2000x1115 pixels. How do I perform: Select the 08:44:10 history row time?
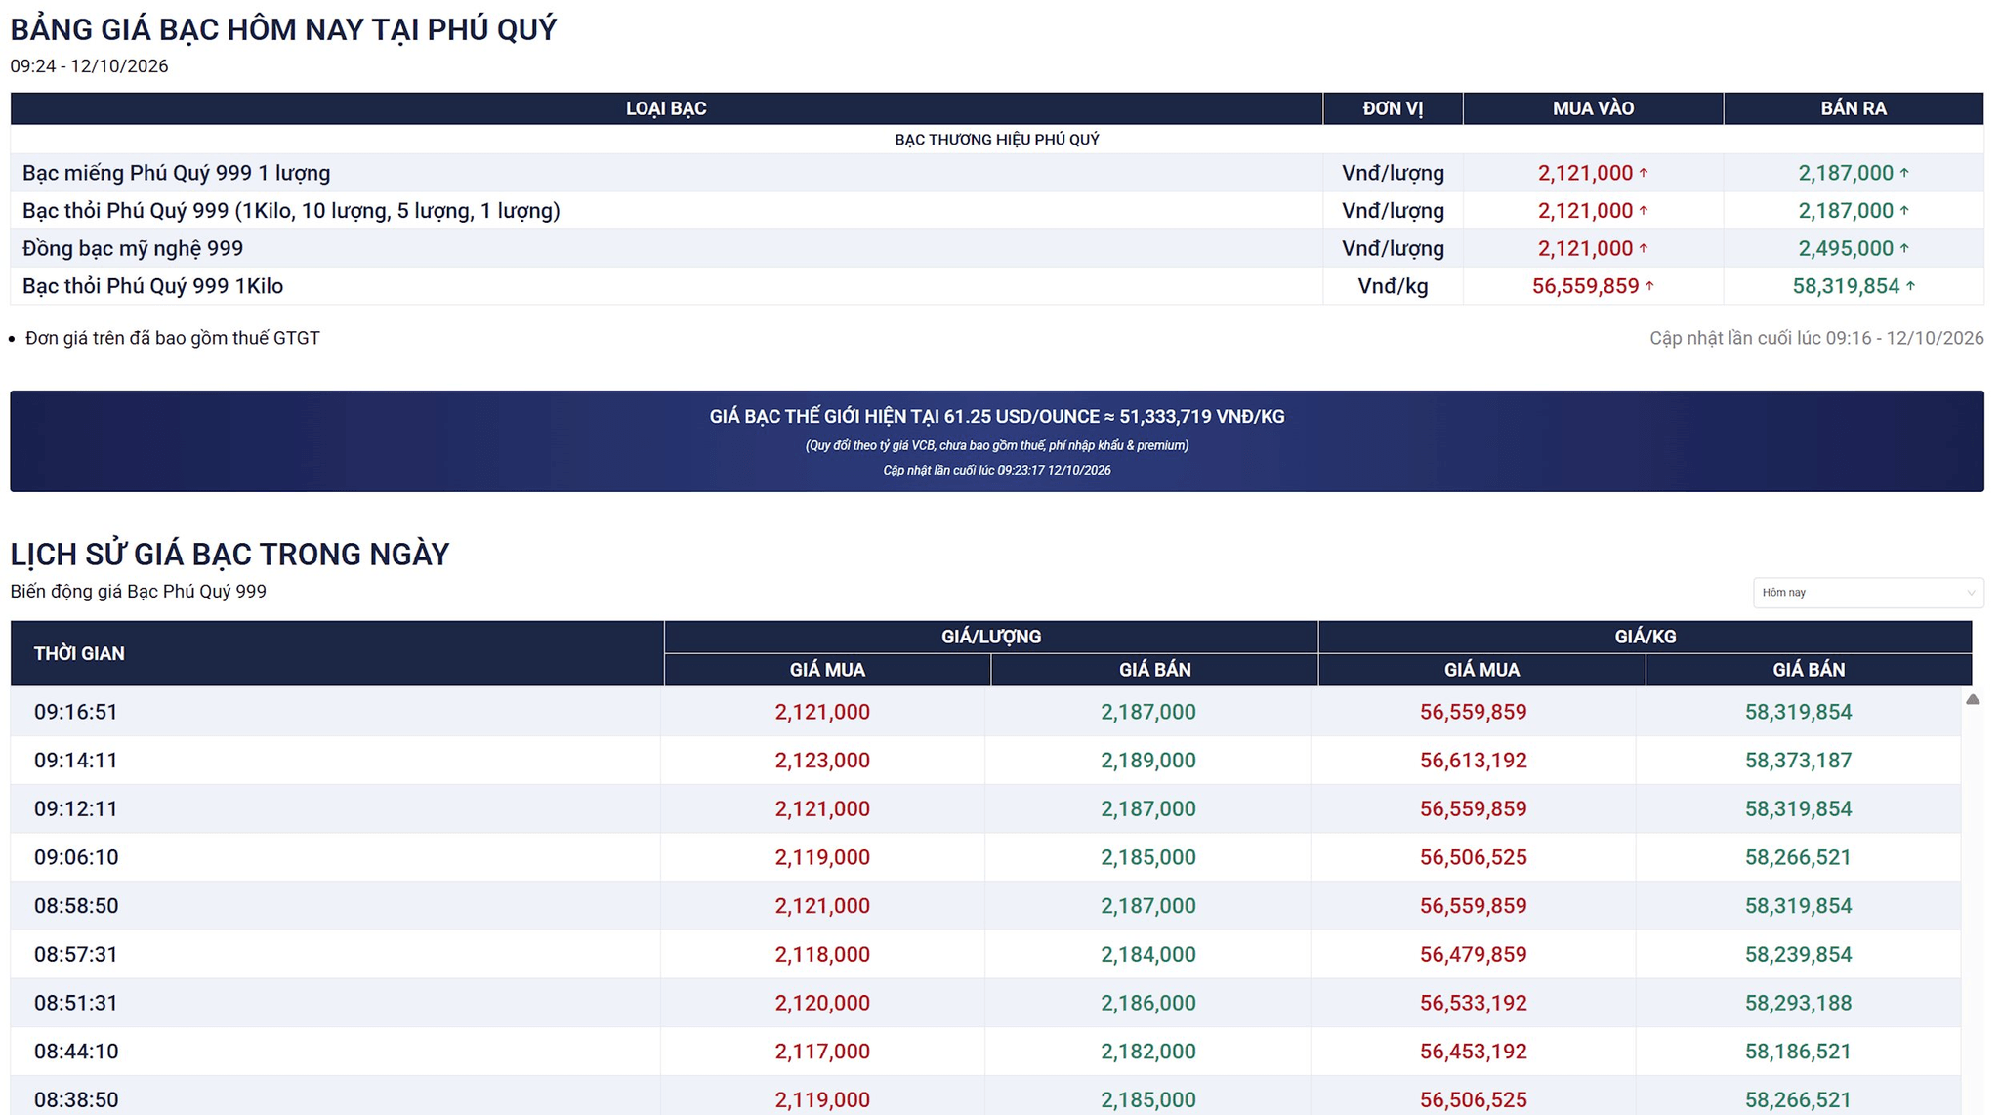pyautogui.click(x=76, y=1051)
